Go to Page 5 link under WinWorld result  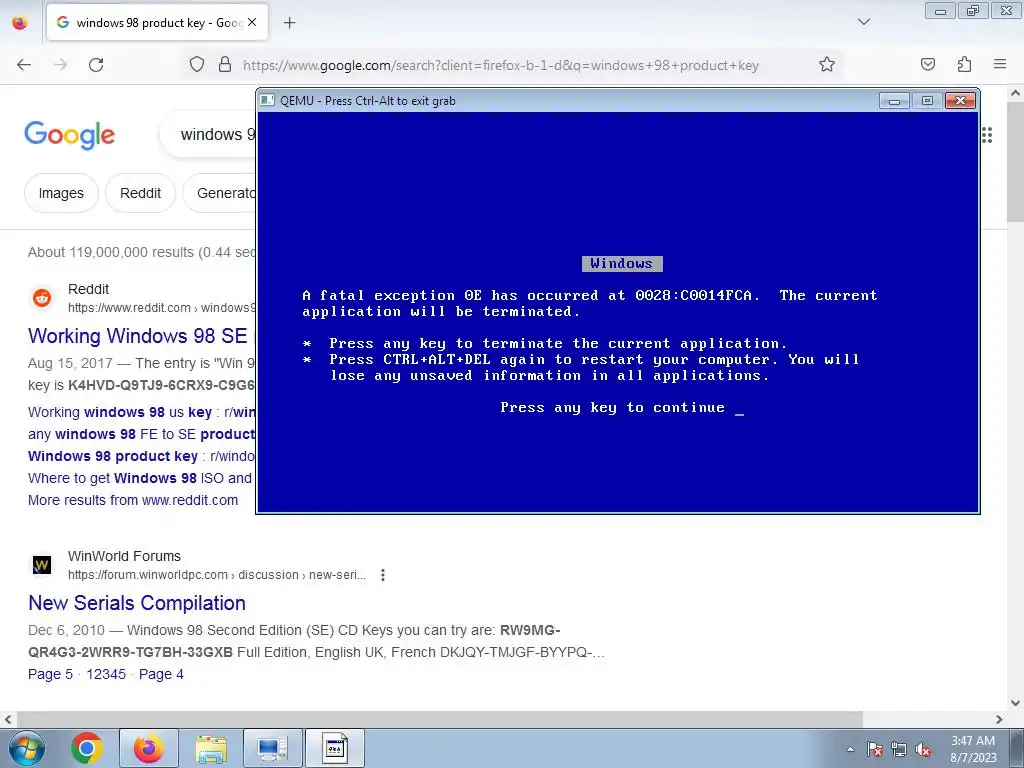pos(50,674)
